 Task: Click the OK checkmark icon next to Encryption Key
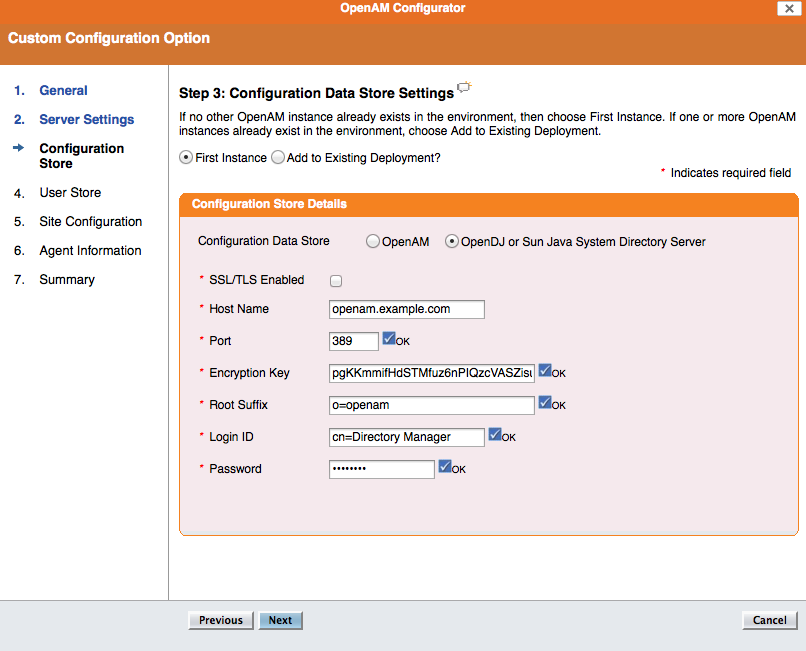tap(545, 370)
